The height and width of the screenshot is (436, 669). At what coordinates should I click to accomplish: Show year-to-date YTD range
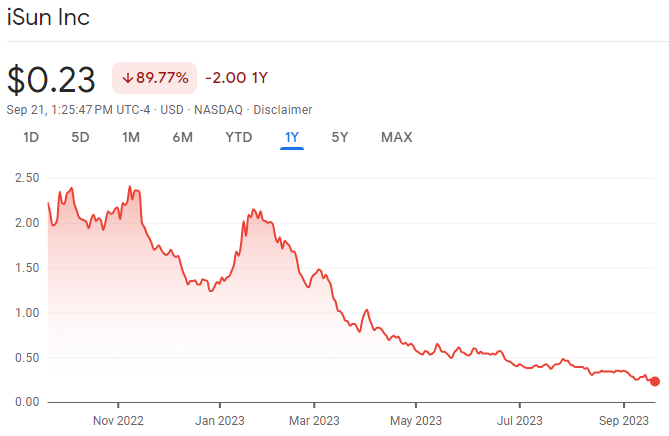[239, 137]
